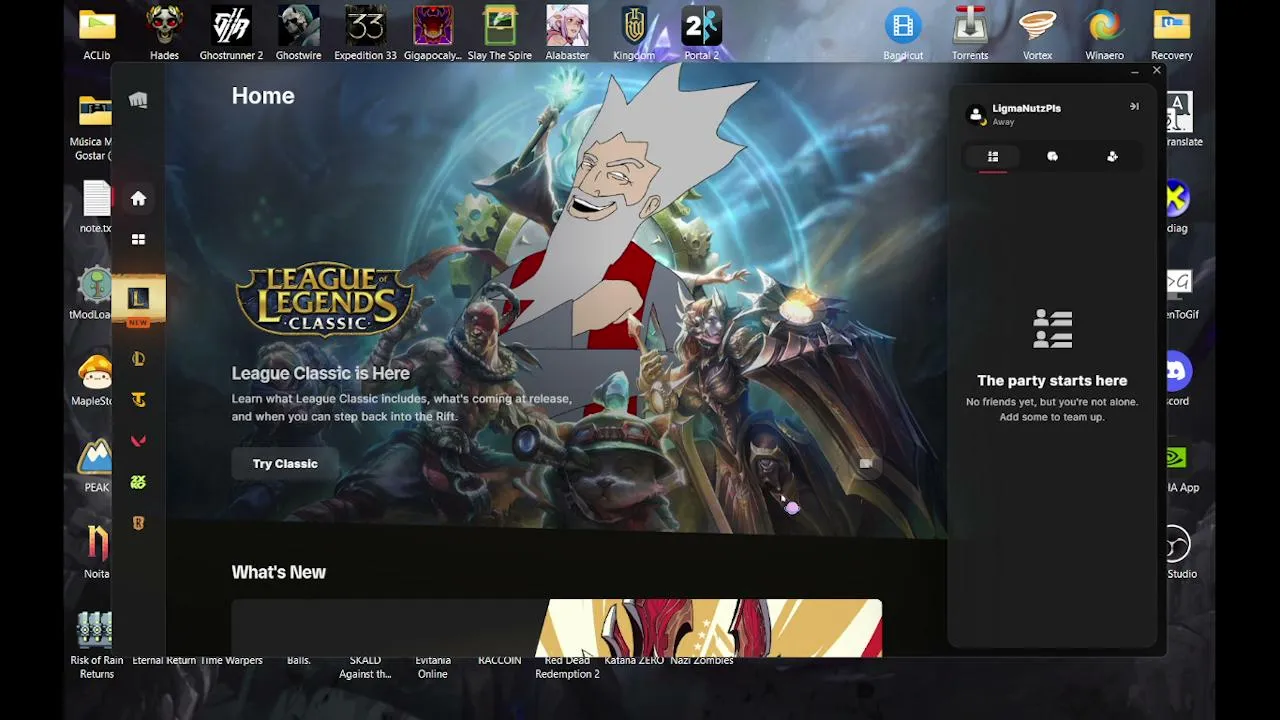Open the Bandicut desktop shortcut

tap(903, 34)
